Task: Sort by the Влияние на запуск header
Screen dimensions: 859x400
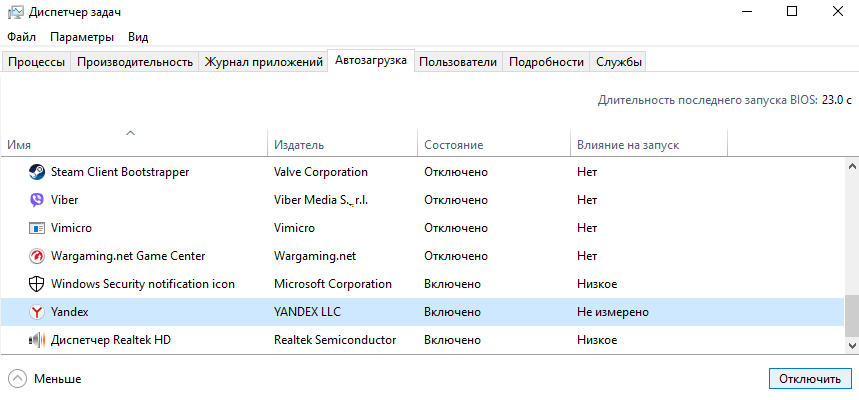Action: pyautogui.click(x=627, y=145)
